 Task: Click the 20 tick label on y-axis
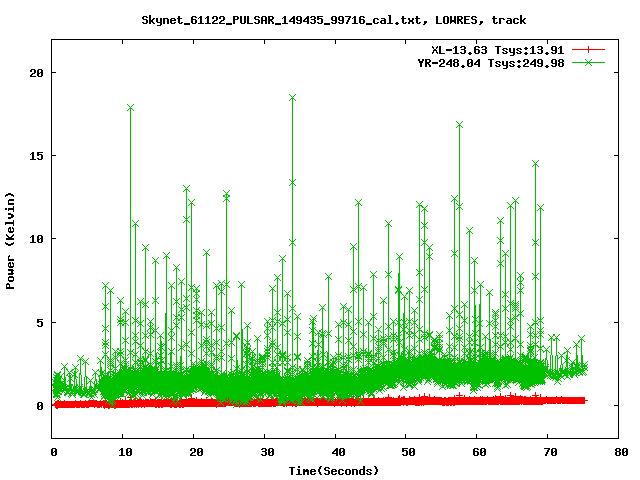36,73
